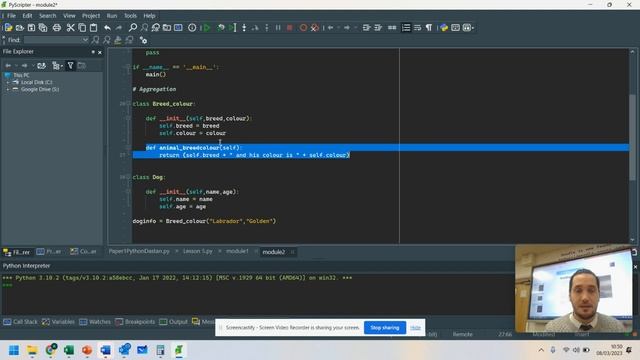Switch to Paper1PythonDastan.py tab
Image resolution: width=640 pixels, height=360 pixels.
point(139,251)
